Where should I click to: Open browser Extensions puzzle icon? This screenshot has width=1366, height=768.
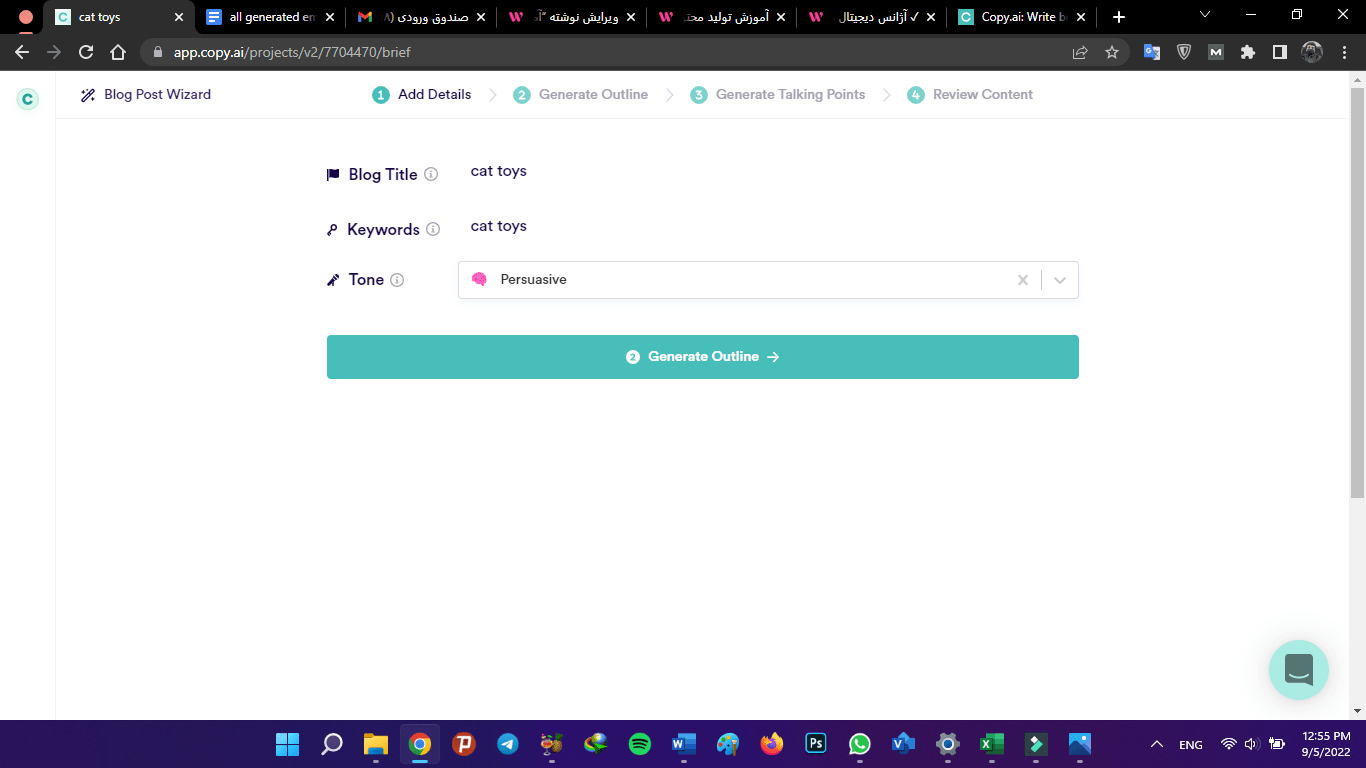coord(1247,52)
